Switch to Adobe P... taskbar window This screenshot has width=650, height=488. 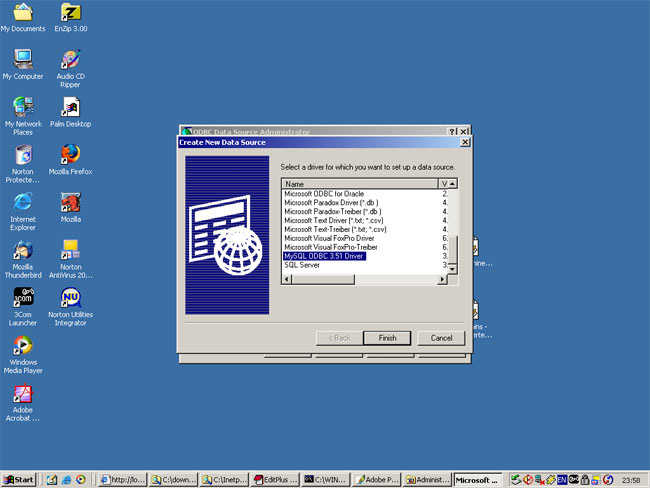376,480
